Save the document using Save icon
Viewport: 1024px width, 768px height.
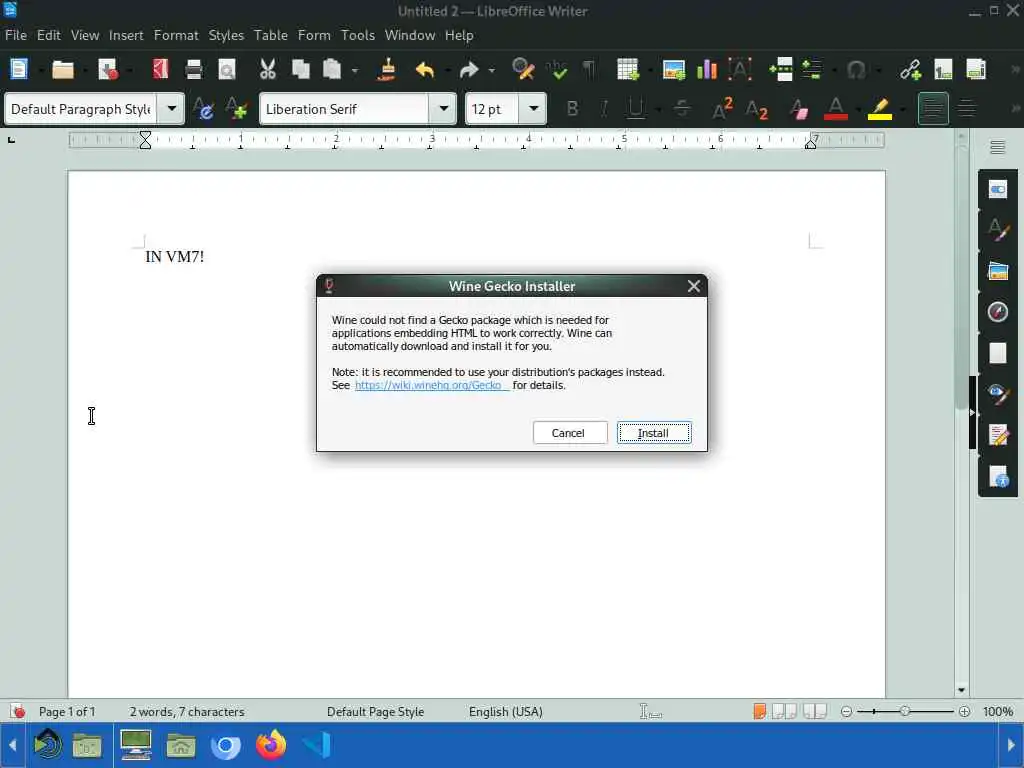[108, 69]
